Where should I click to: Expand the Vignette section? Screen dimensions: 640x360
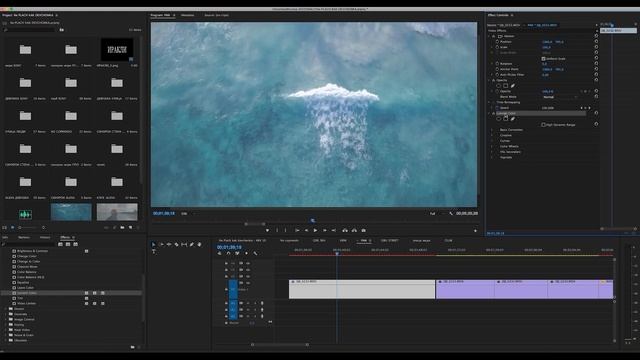pos(492,157)
